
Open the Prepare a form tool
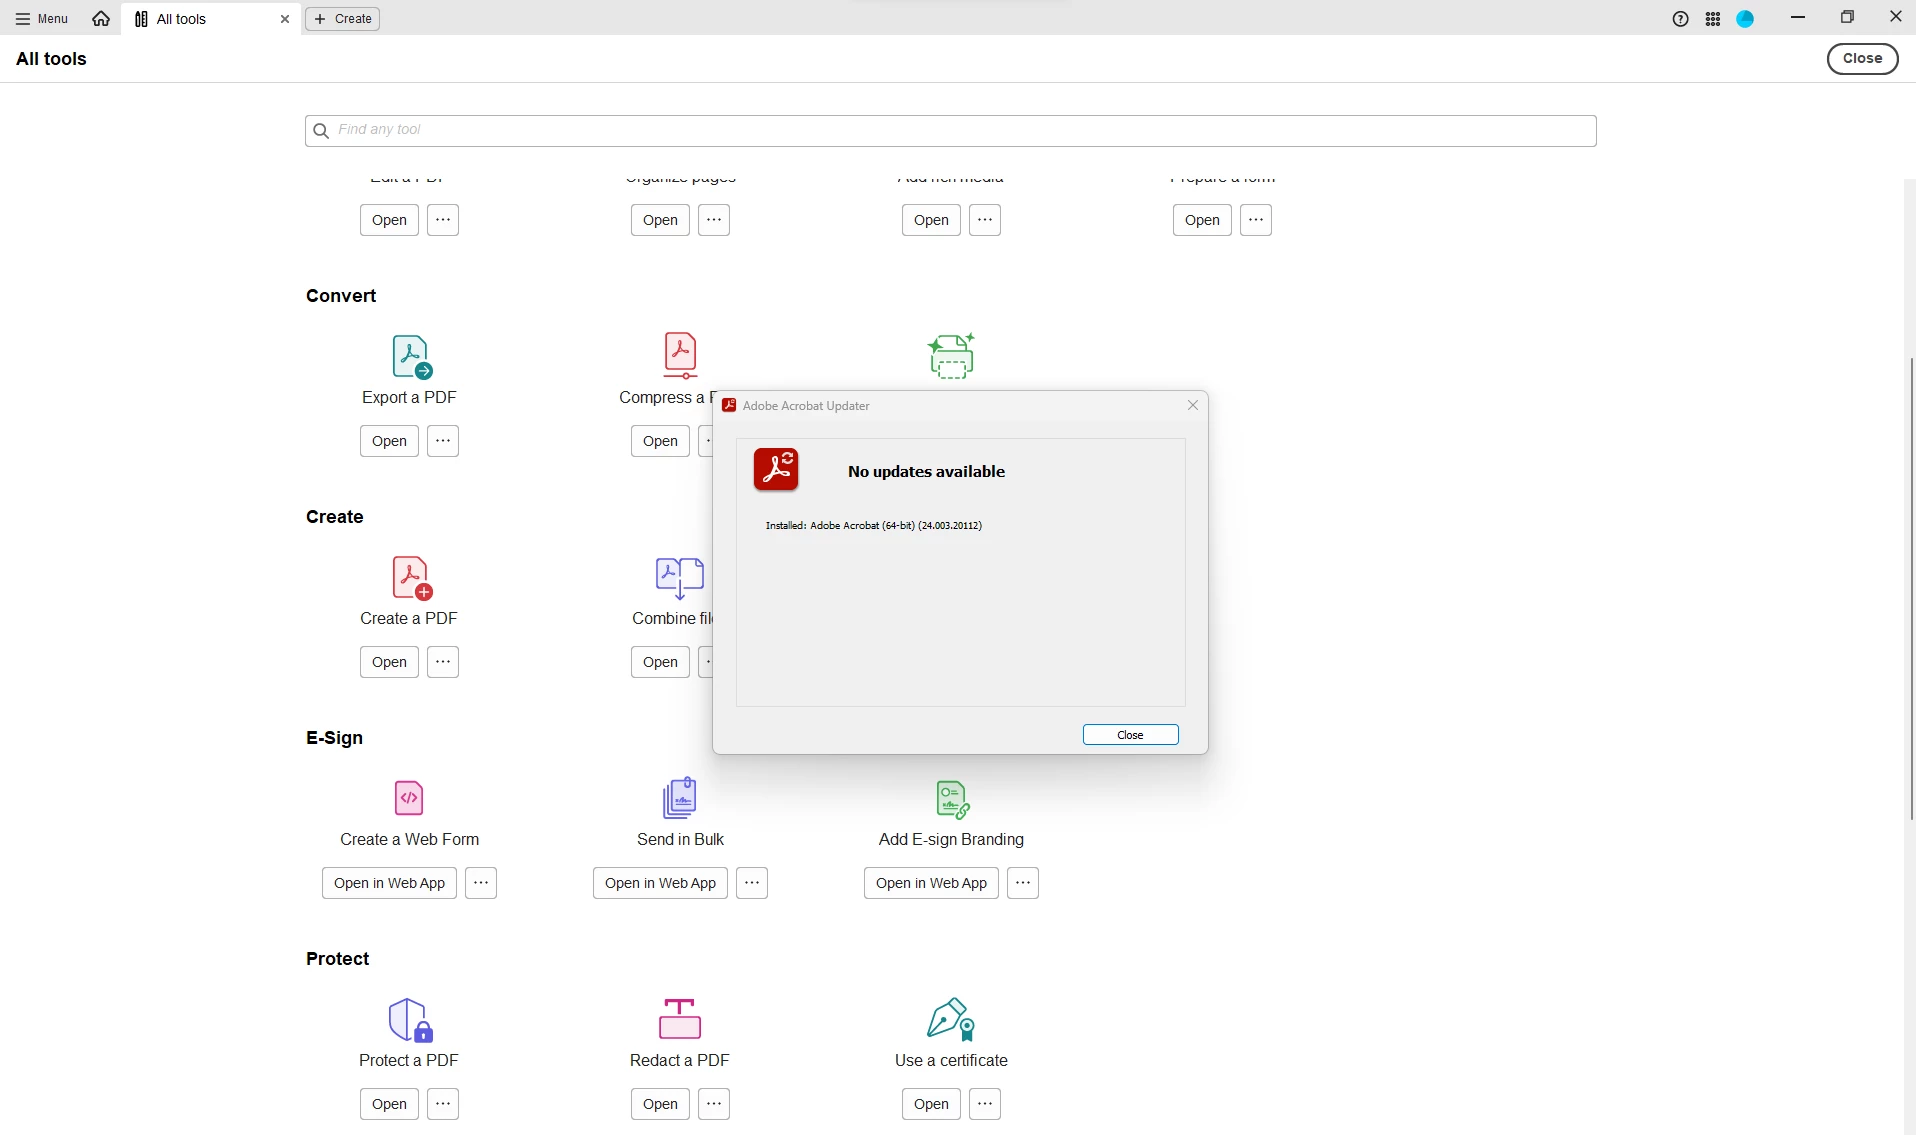pyautogui.click(x=1202, y=220)
